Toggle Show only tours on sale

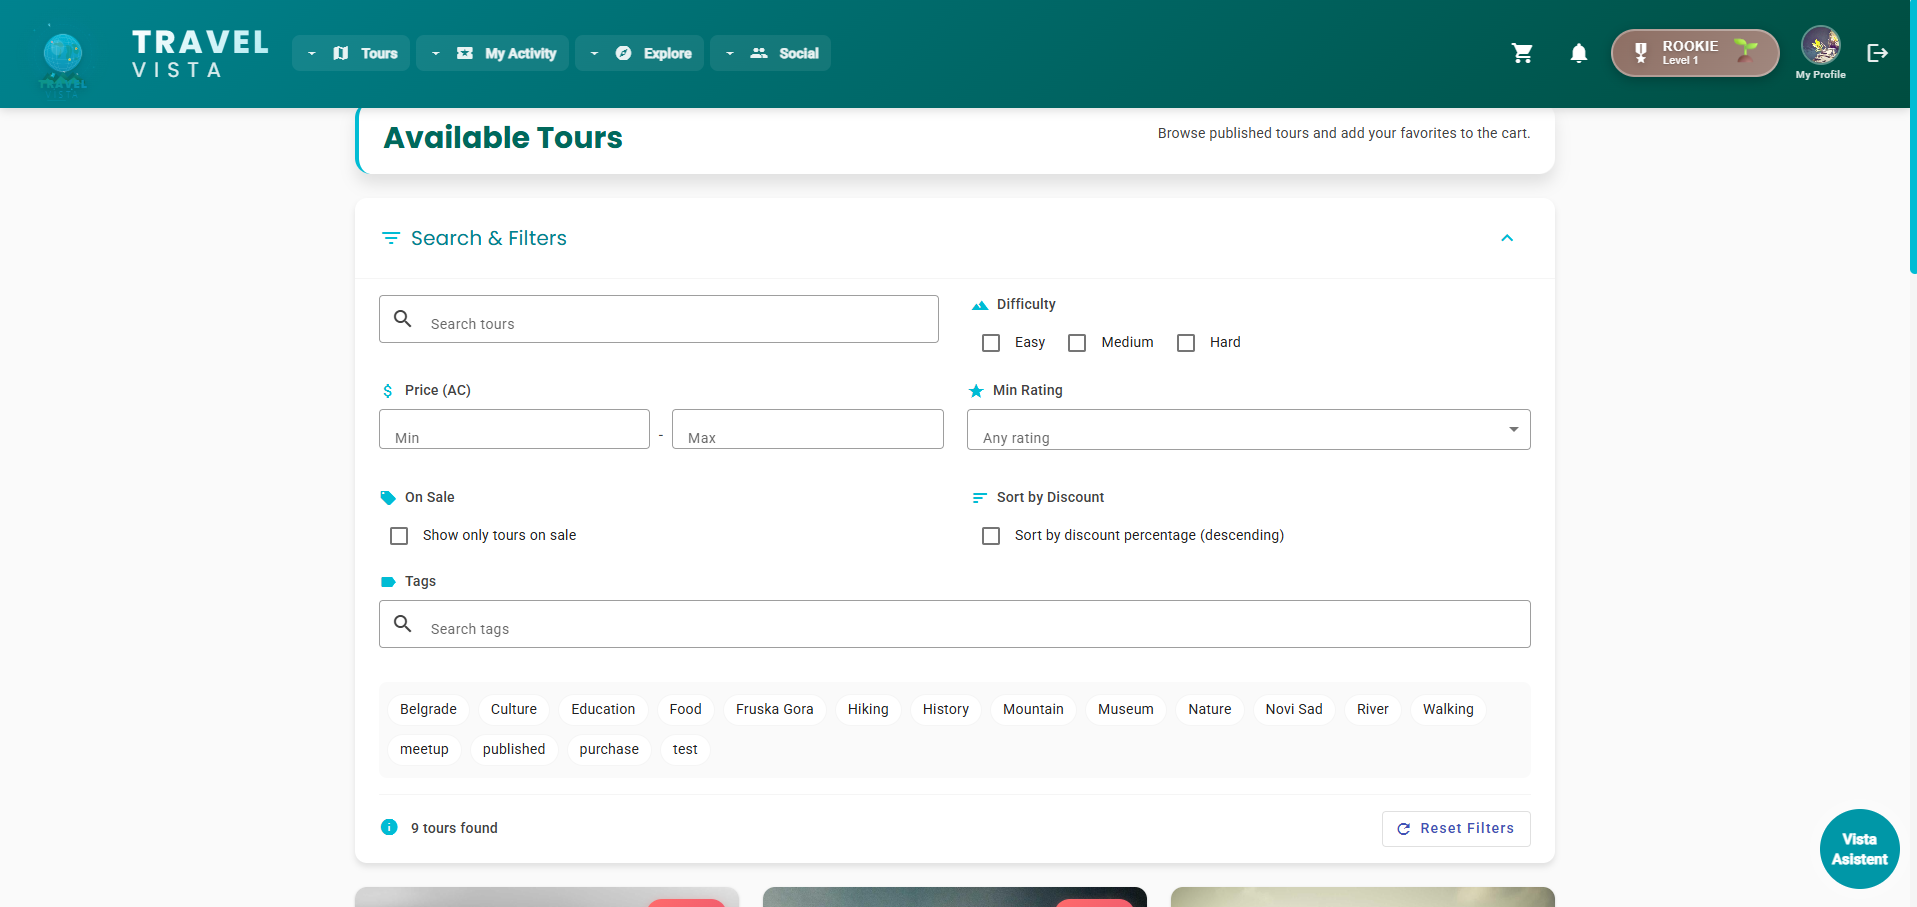tap(399, 536)
